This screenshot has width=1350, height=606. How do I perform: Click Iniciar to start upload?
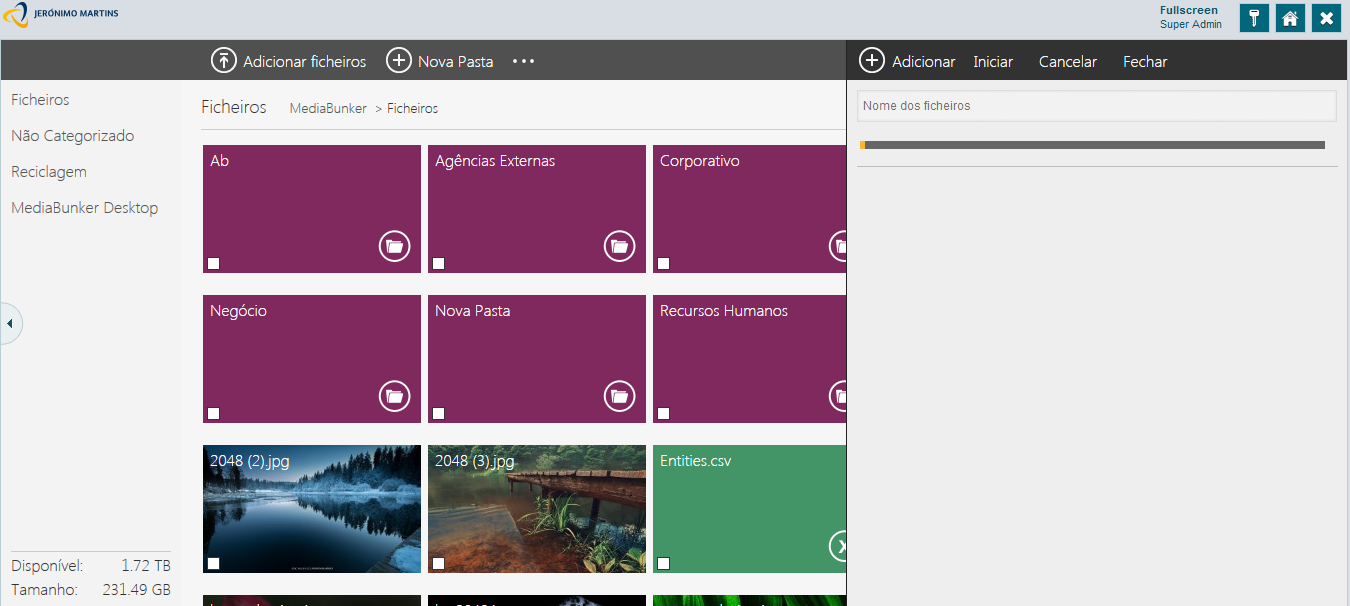coord(993,61)
